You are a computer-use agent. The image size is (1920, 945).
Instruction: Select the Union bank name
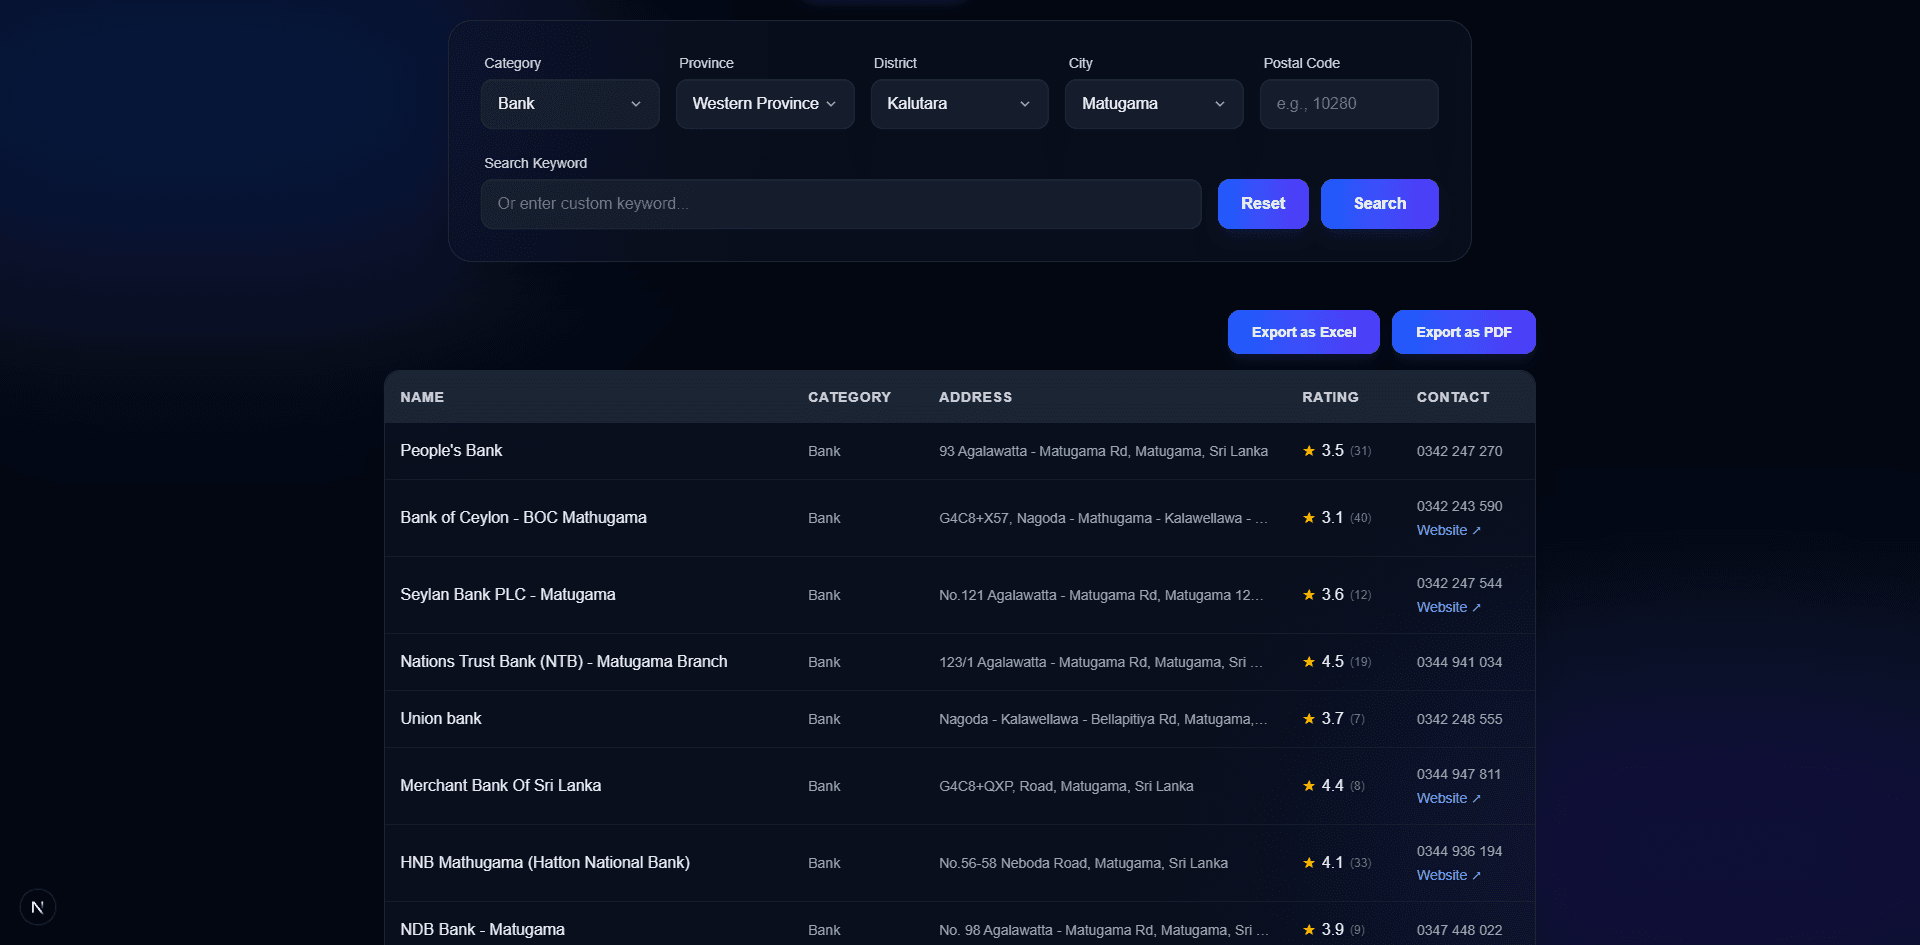click(441, 719)
